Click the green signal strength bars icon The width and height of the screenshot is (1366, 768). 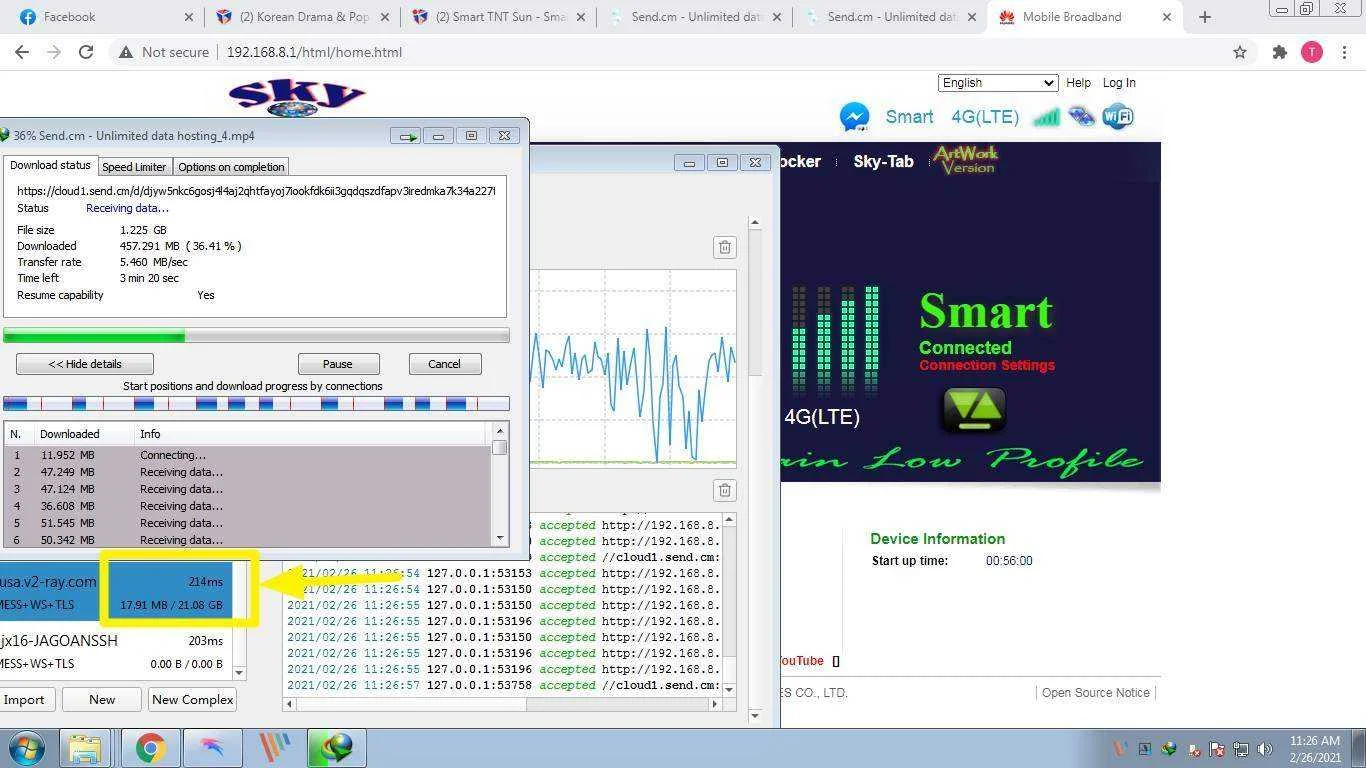coord(1046,117)
